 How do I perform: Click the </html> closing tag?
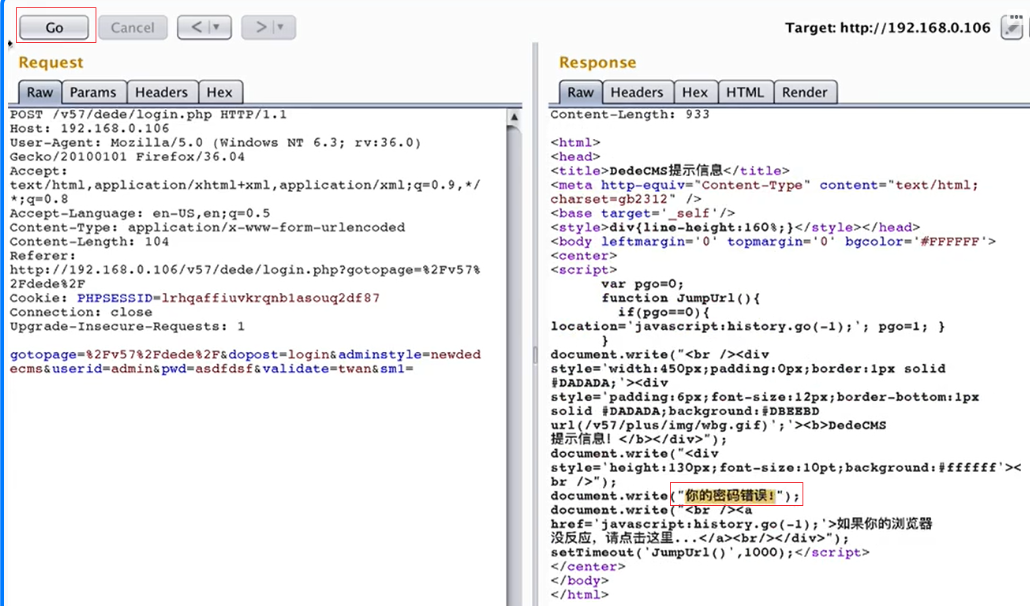pos(579,595)
